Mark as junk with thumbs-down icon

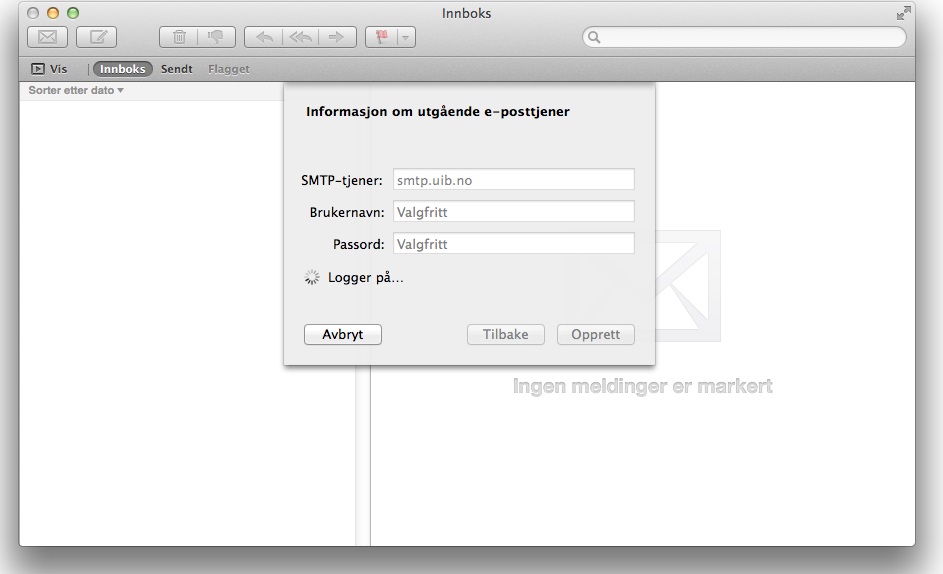coord(217,38)
